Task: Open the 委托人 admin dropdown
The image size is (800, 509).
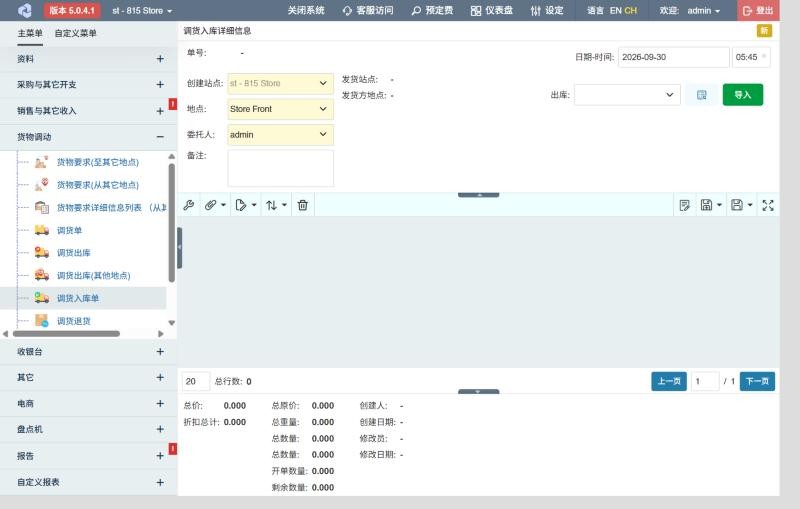Action: click(x=281, y=135)
